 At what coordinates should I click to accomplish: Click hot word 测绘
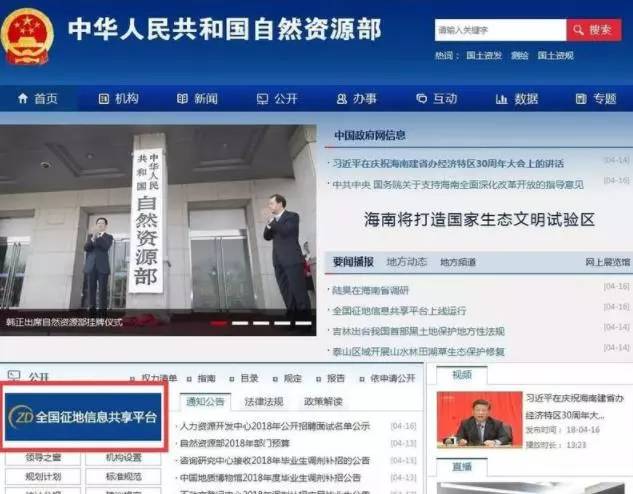[520, 55]
